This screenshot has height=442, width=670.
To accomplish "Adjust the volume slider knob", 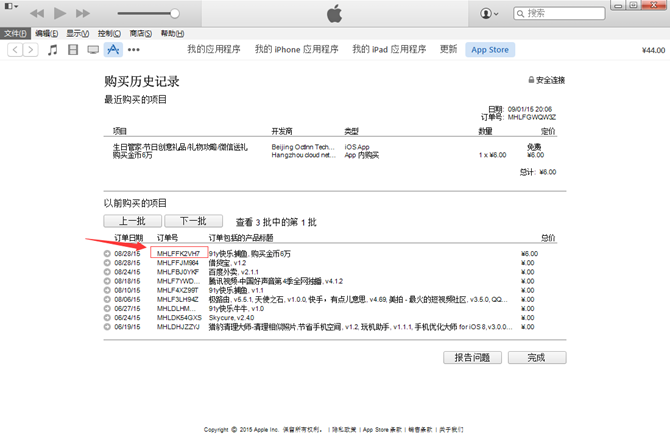I will (174, 14).
